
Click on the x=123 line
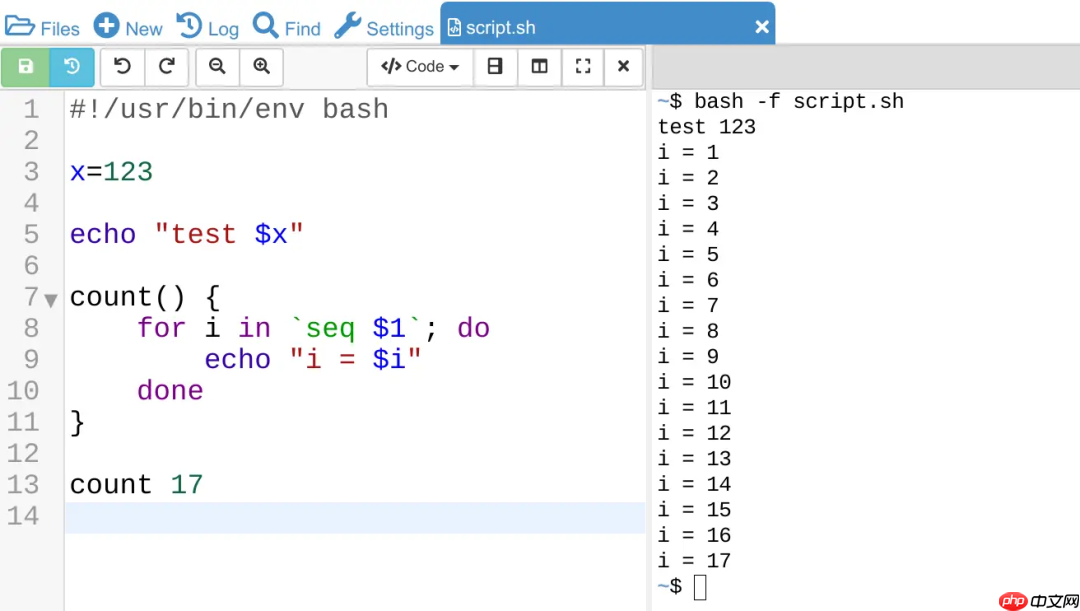click(x=111, y=172)
